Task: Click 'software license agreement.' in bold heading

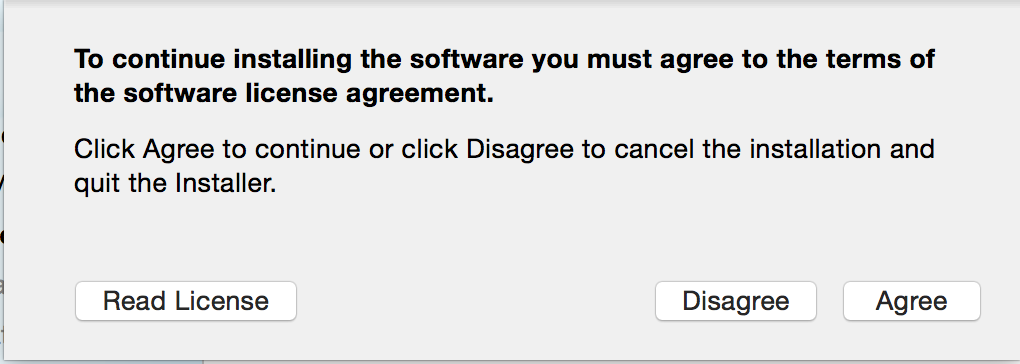Action: [x=309, y=94]
